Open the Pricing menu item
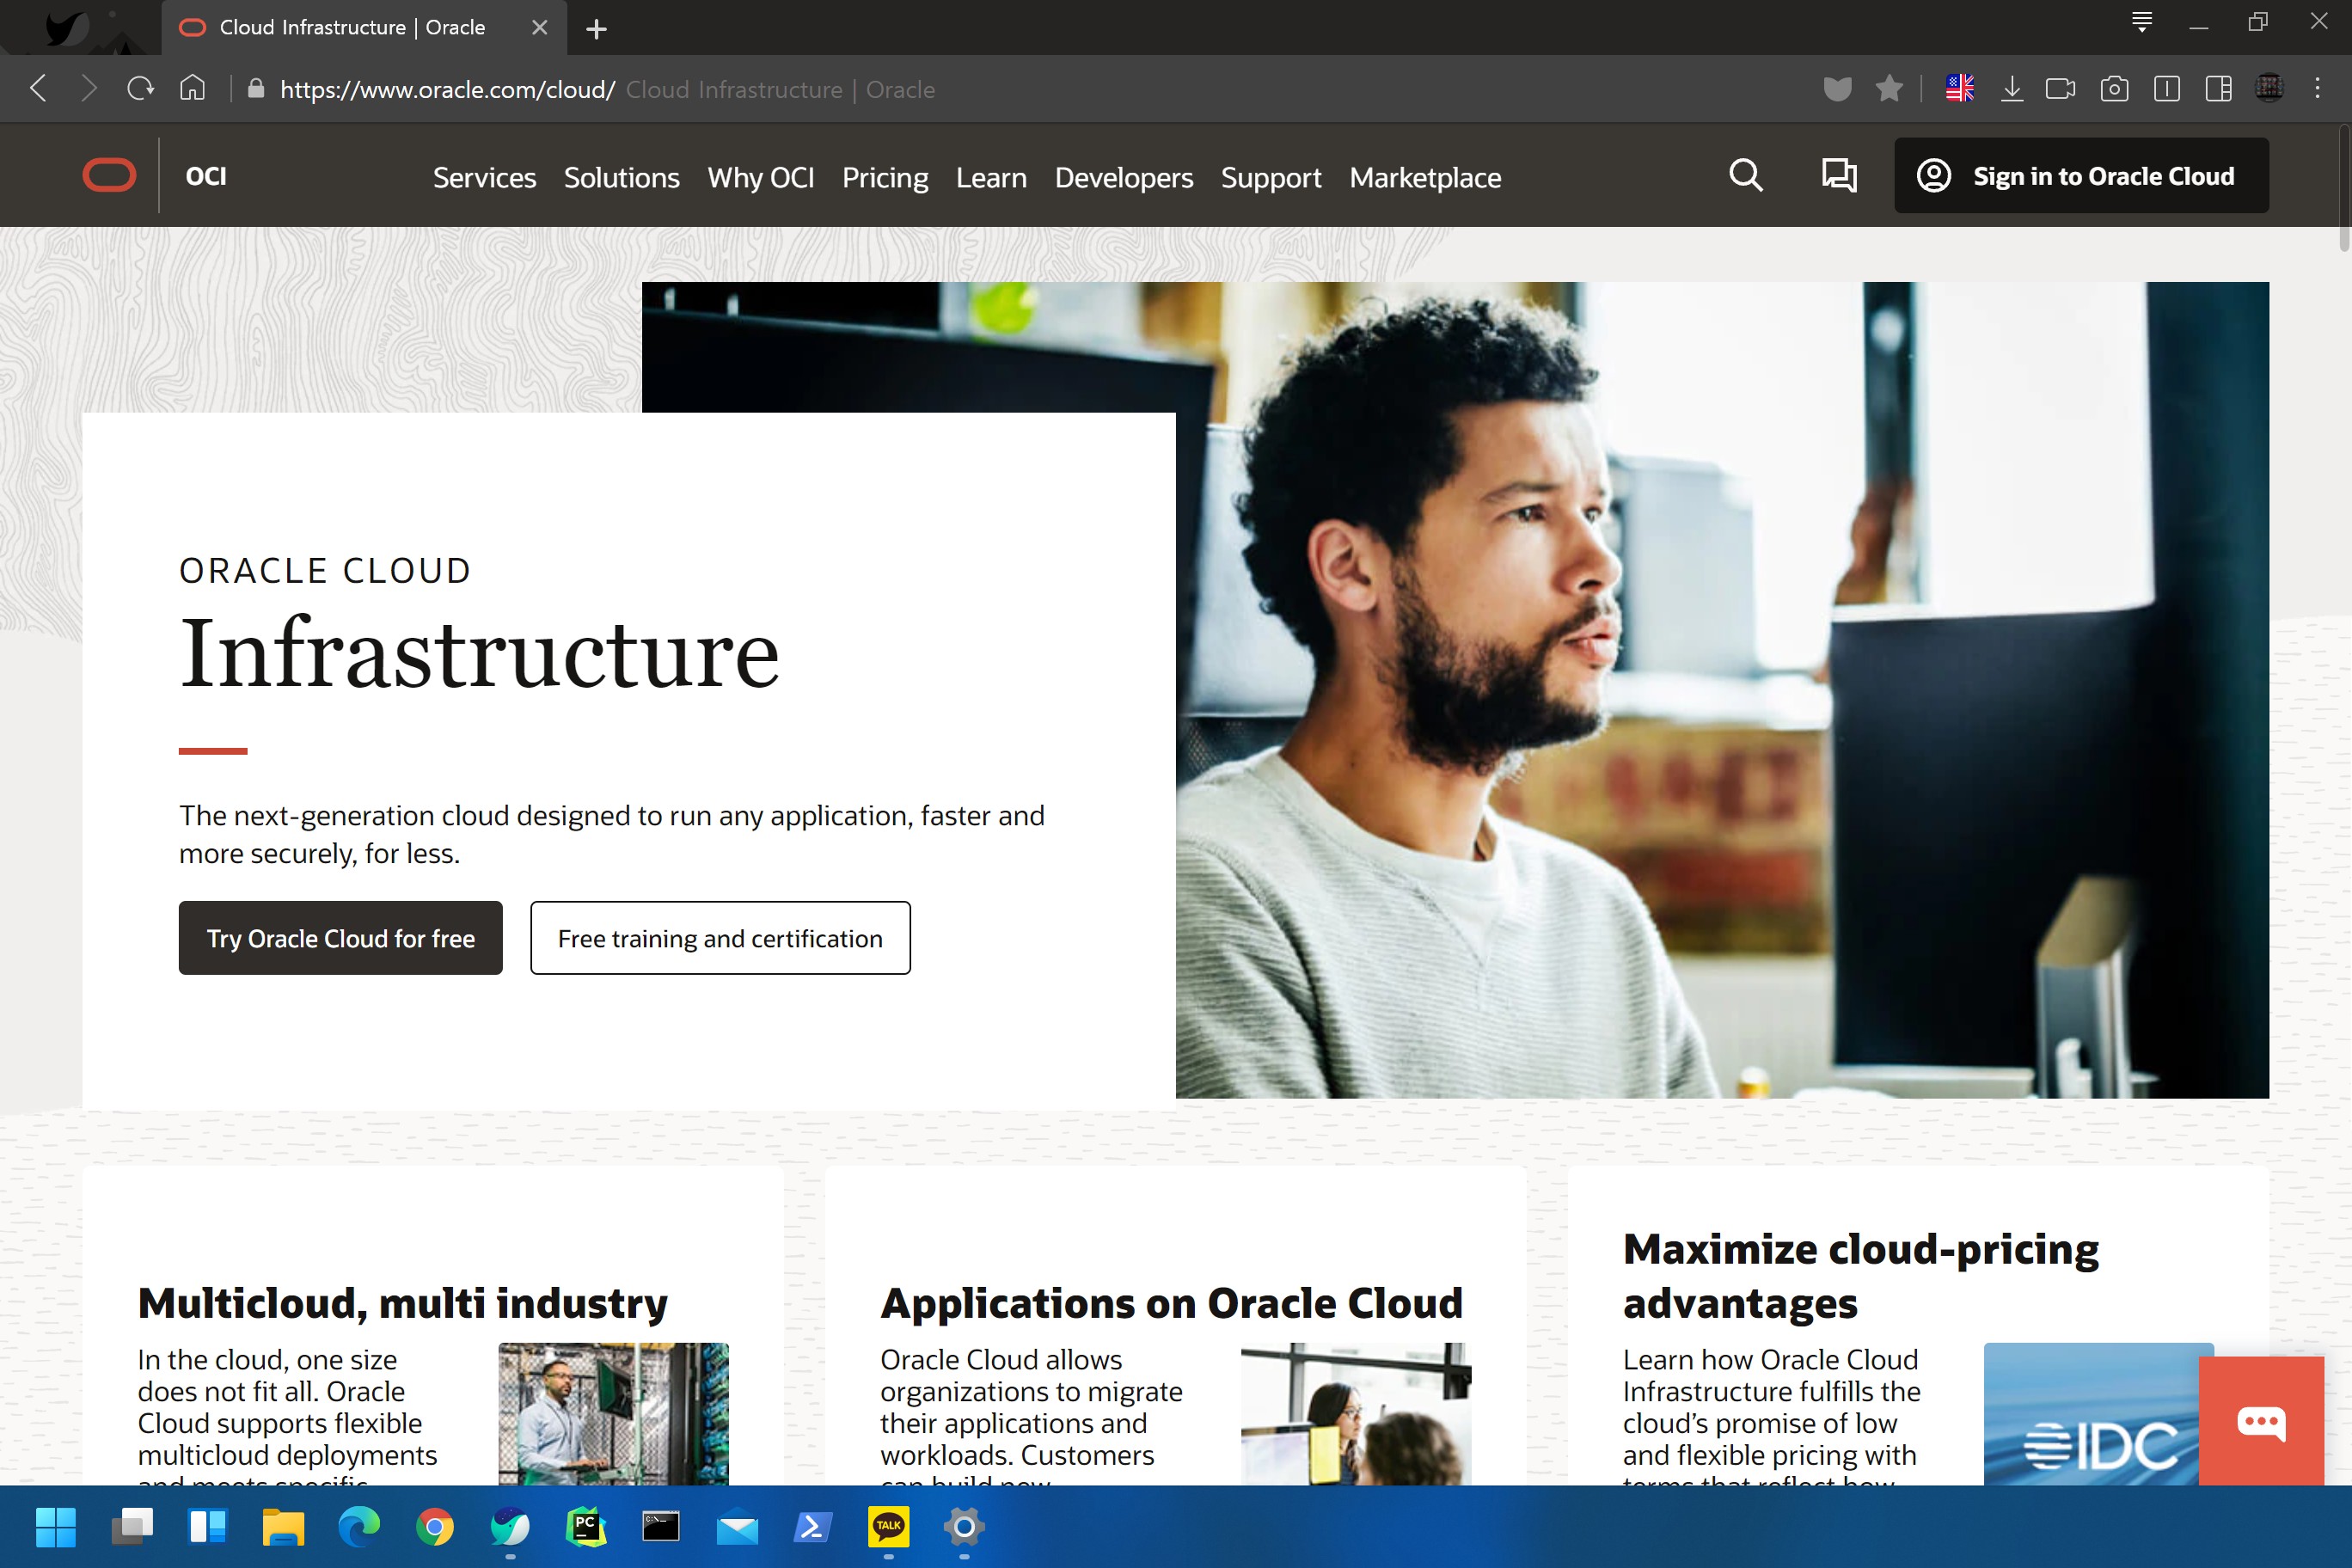 [x=884, y=178]
